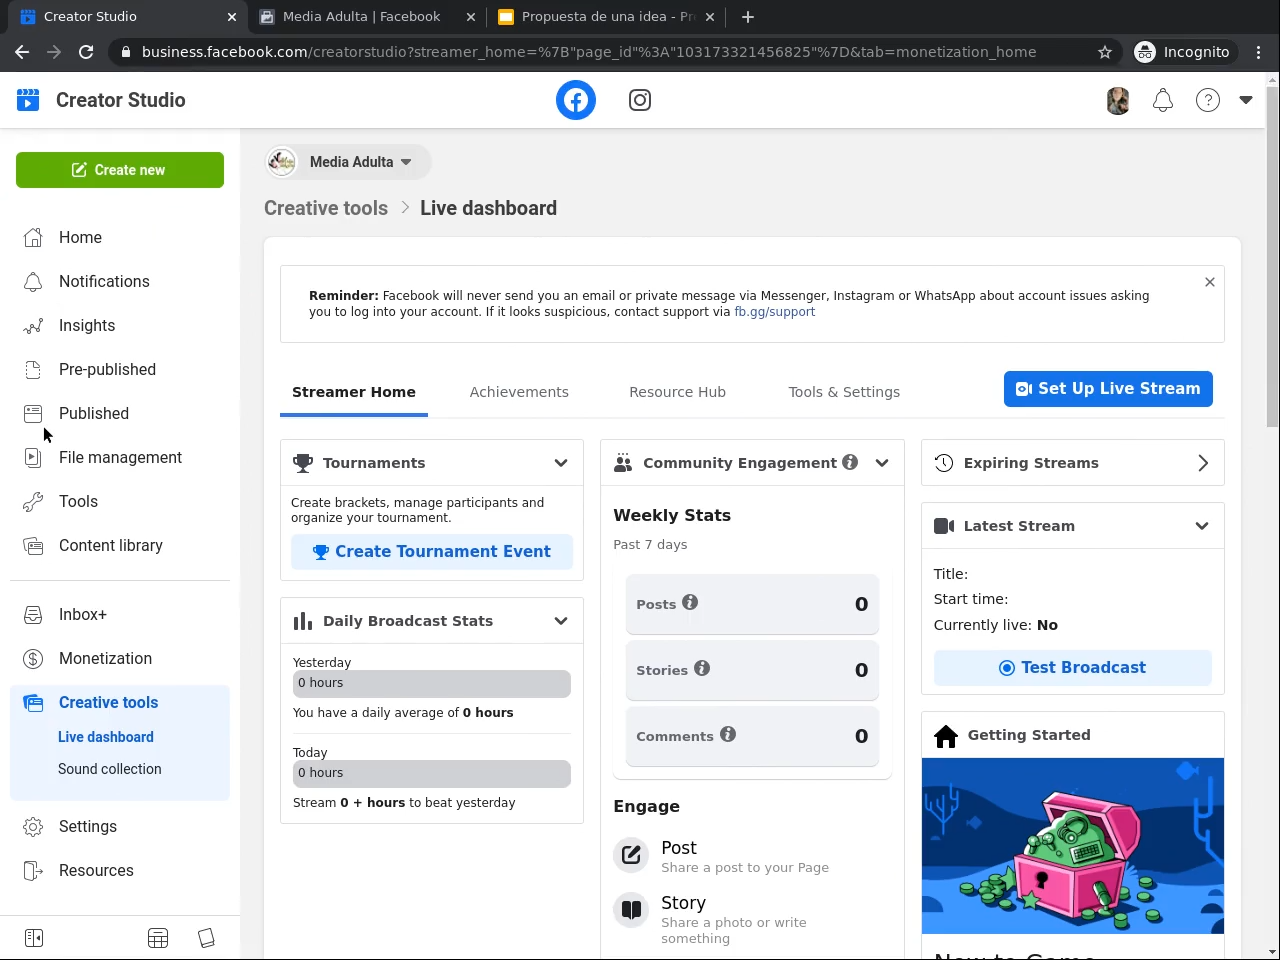
Task: Click the Facebook platform icon
Action: [576, 100]
